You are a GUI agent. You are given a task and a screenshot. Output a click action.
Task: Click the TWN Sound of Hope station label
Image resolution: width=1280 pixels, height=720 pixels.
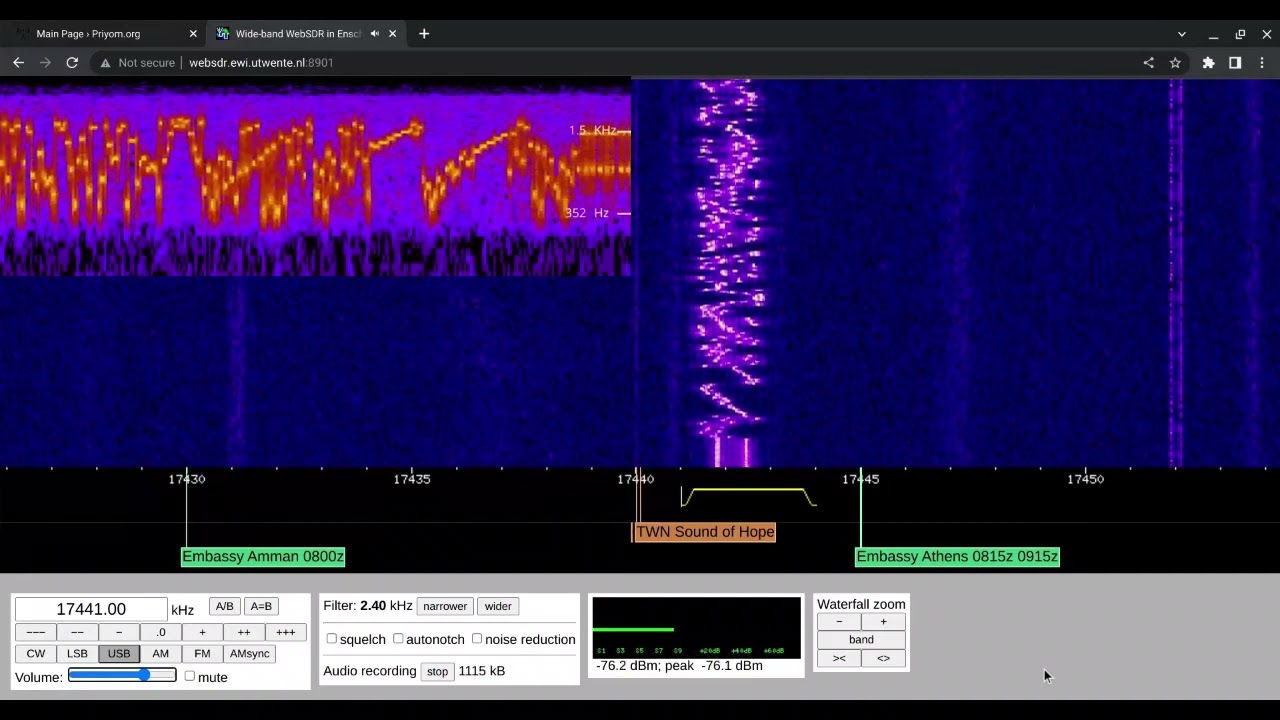705,532
